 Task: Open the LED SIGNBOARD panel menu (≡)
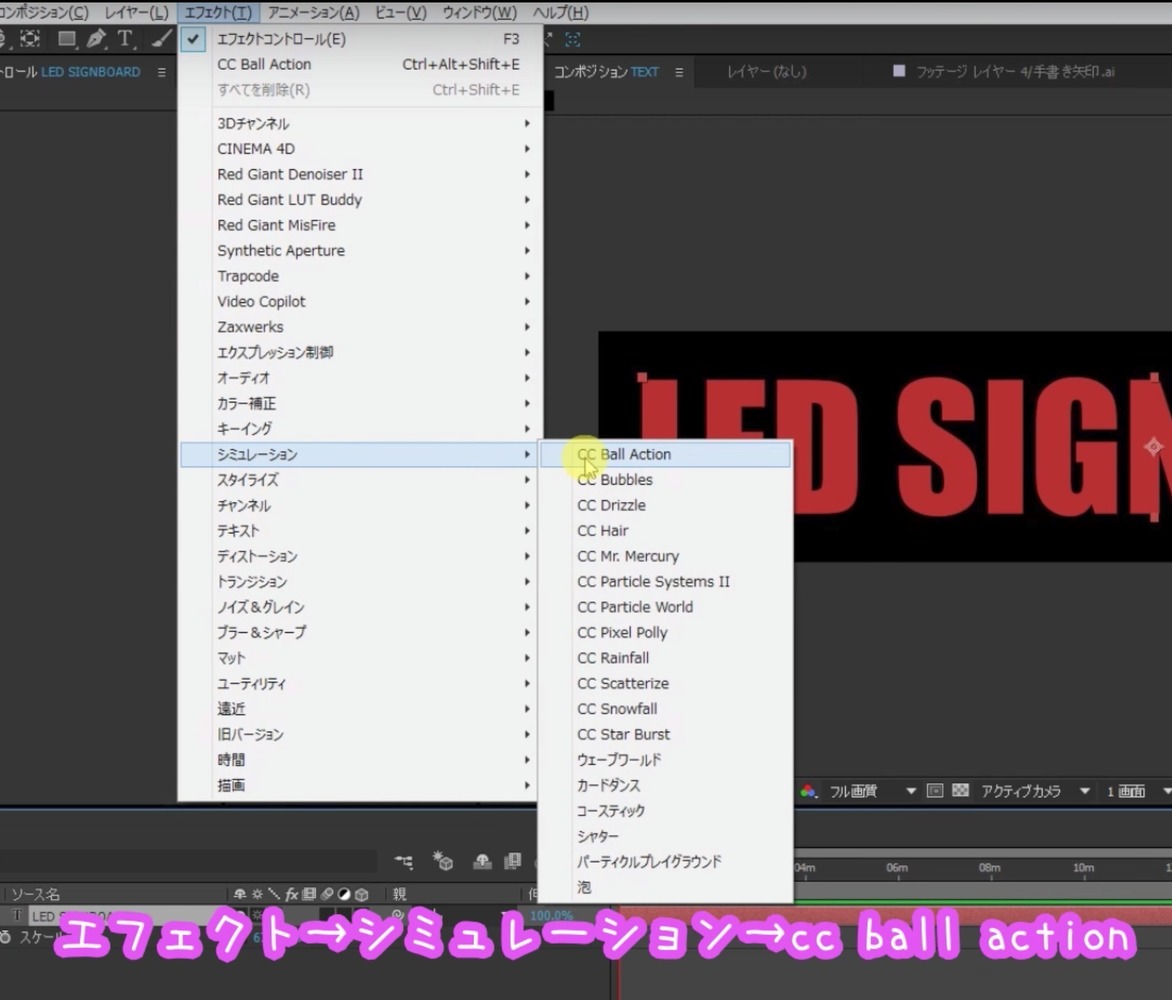162,72
